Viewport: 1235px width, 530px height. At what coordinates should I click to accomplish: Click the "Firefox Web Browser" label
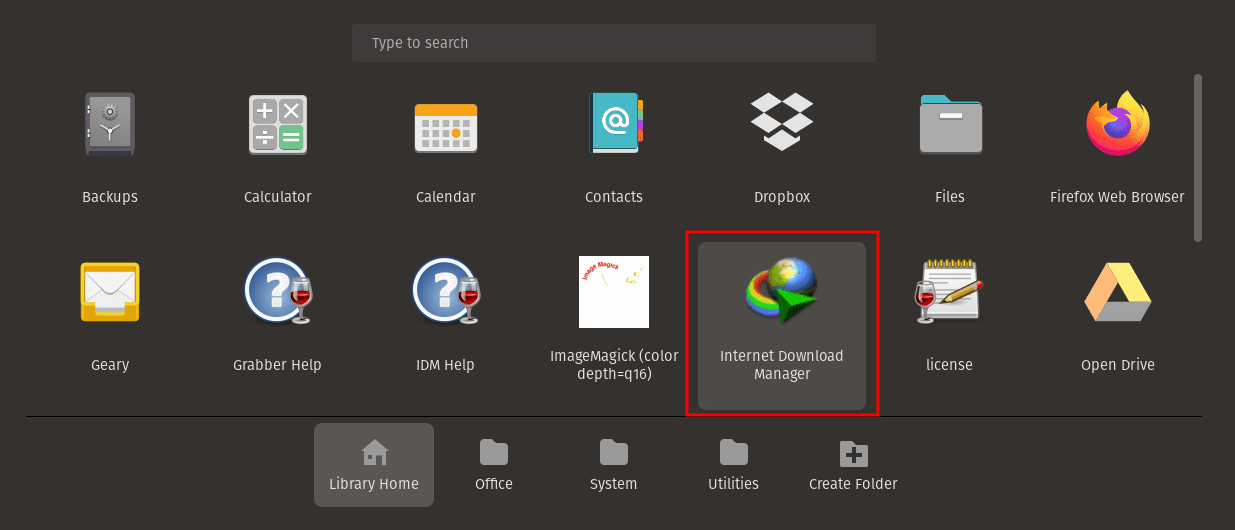pyautogui.click(x=1117, y=197)
